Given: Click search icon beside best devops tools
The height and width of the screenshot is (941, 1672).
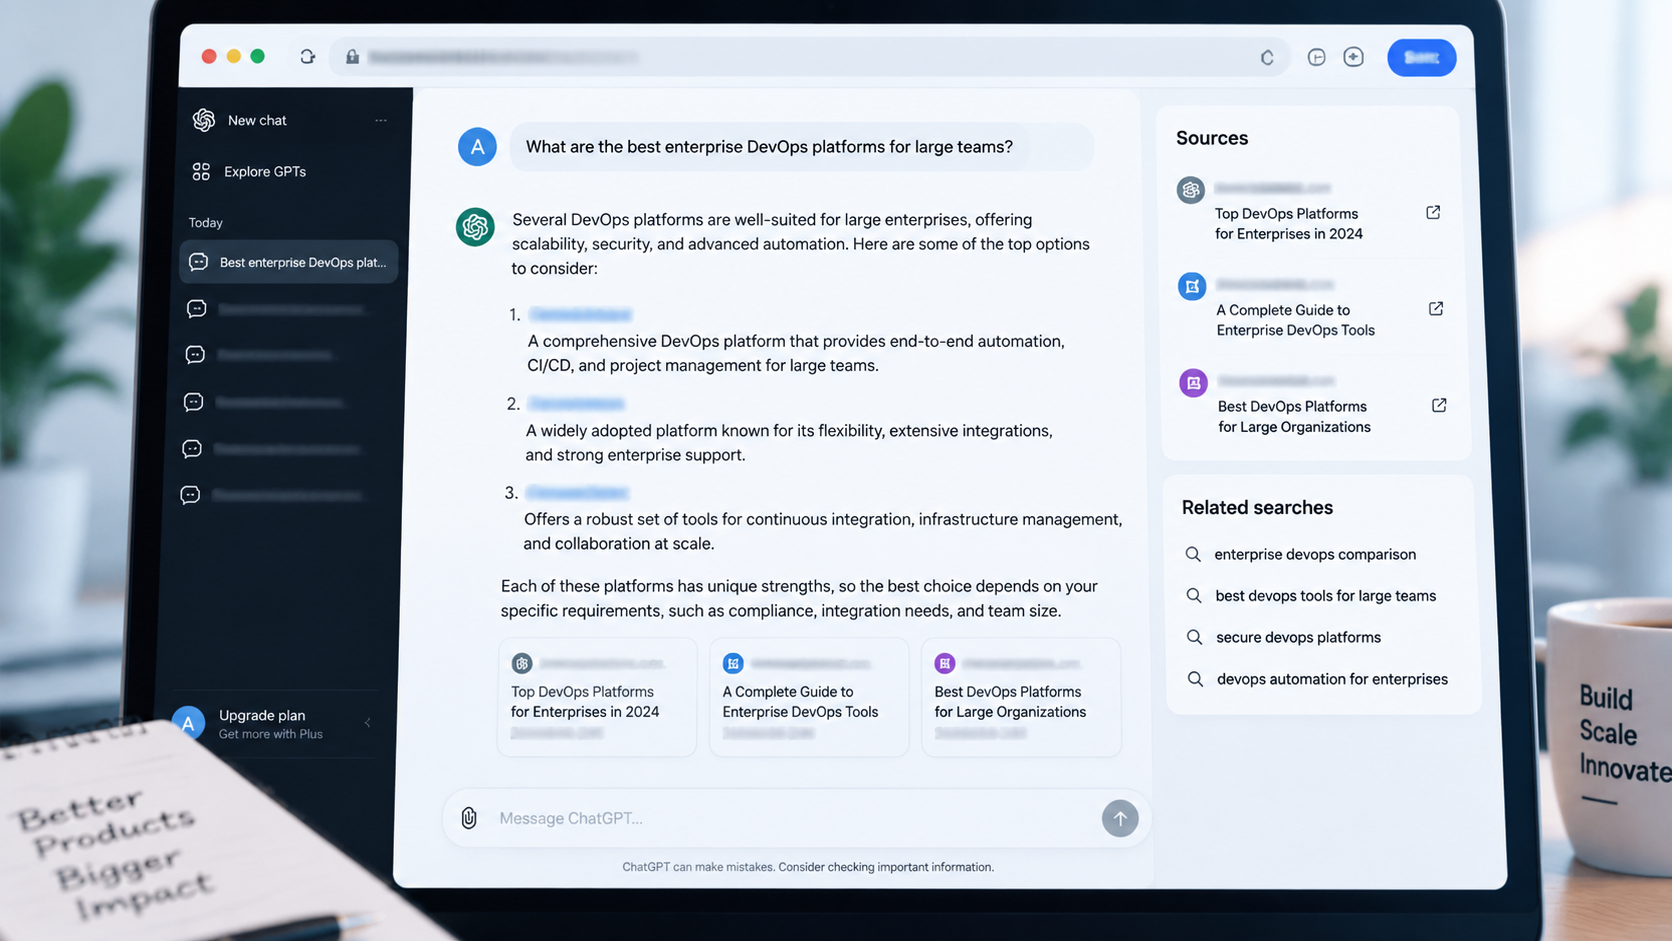Looking at the screenshot, I should 1194,596.
